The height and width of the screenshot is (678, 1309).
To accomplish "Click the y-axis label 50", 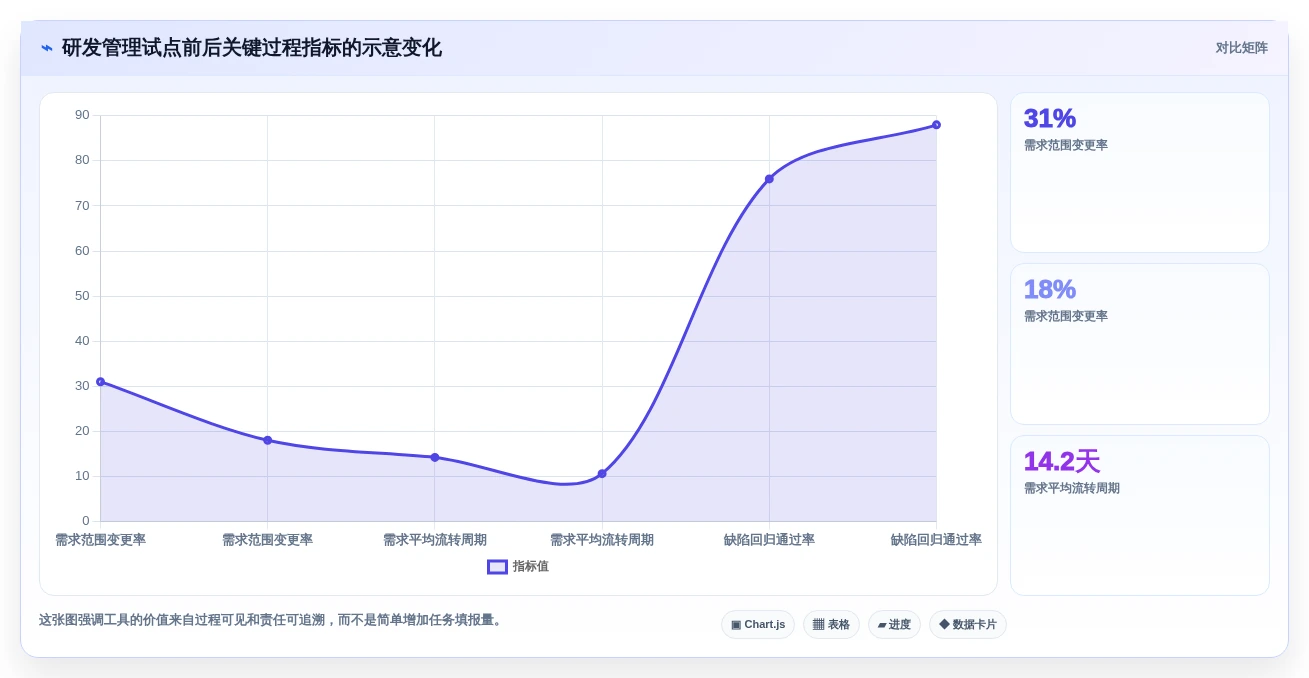I will pos(82,296).
